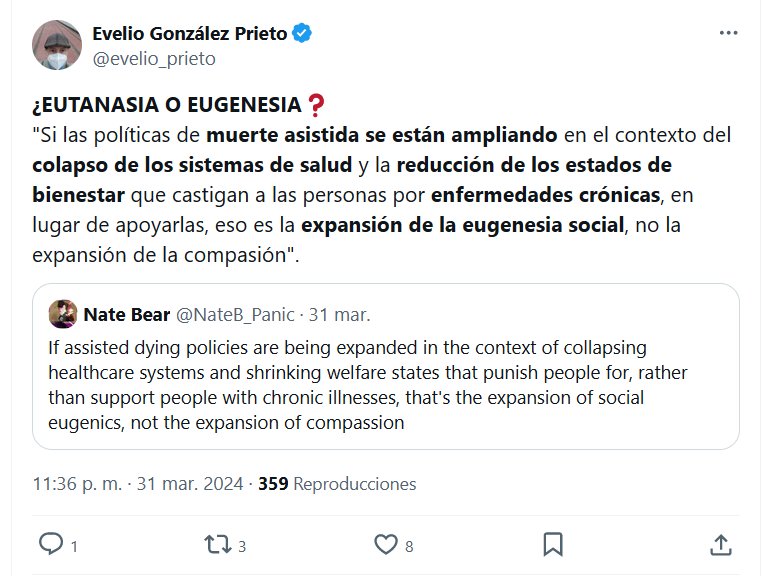
Task: Go to the @evelio_prieto handle
Action: pos(153,58)
